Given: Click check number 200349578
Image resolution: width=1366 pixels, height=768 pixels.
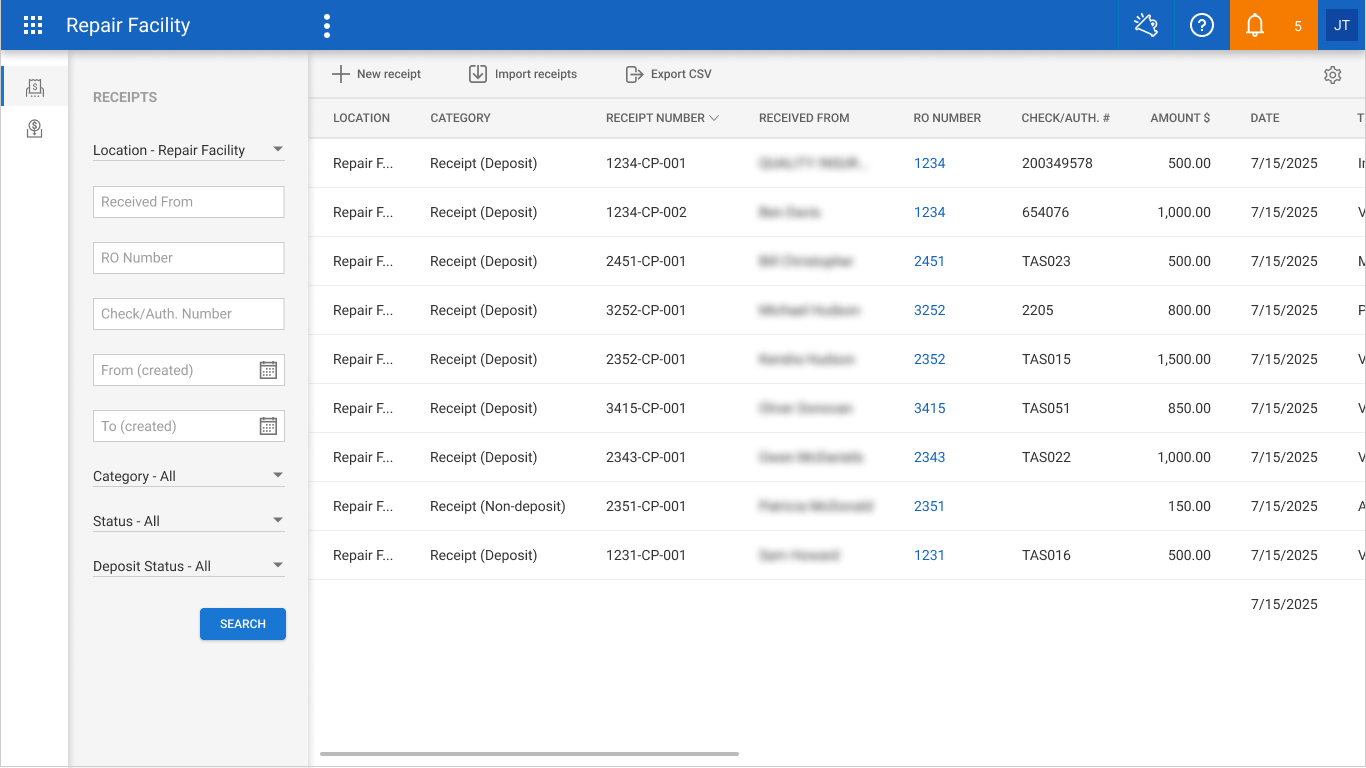Looking at the screenshot, I should (x=1057, y=163).
